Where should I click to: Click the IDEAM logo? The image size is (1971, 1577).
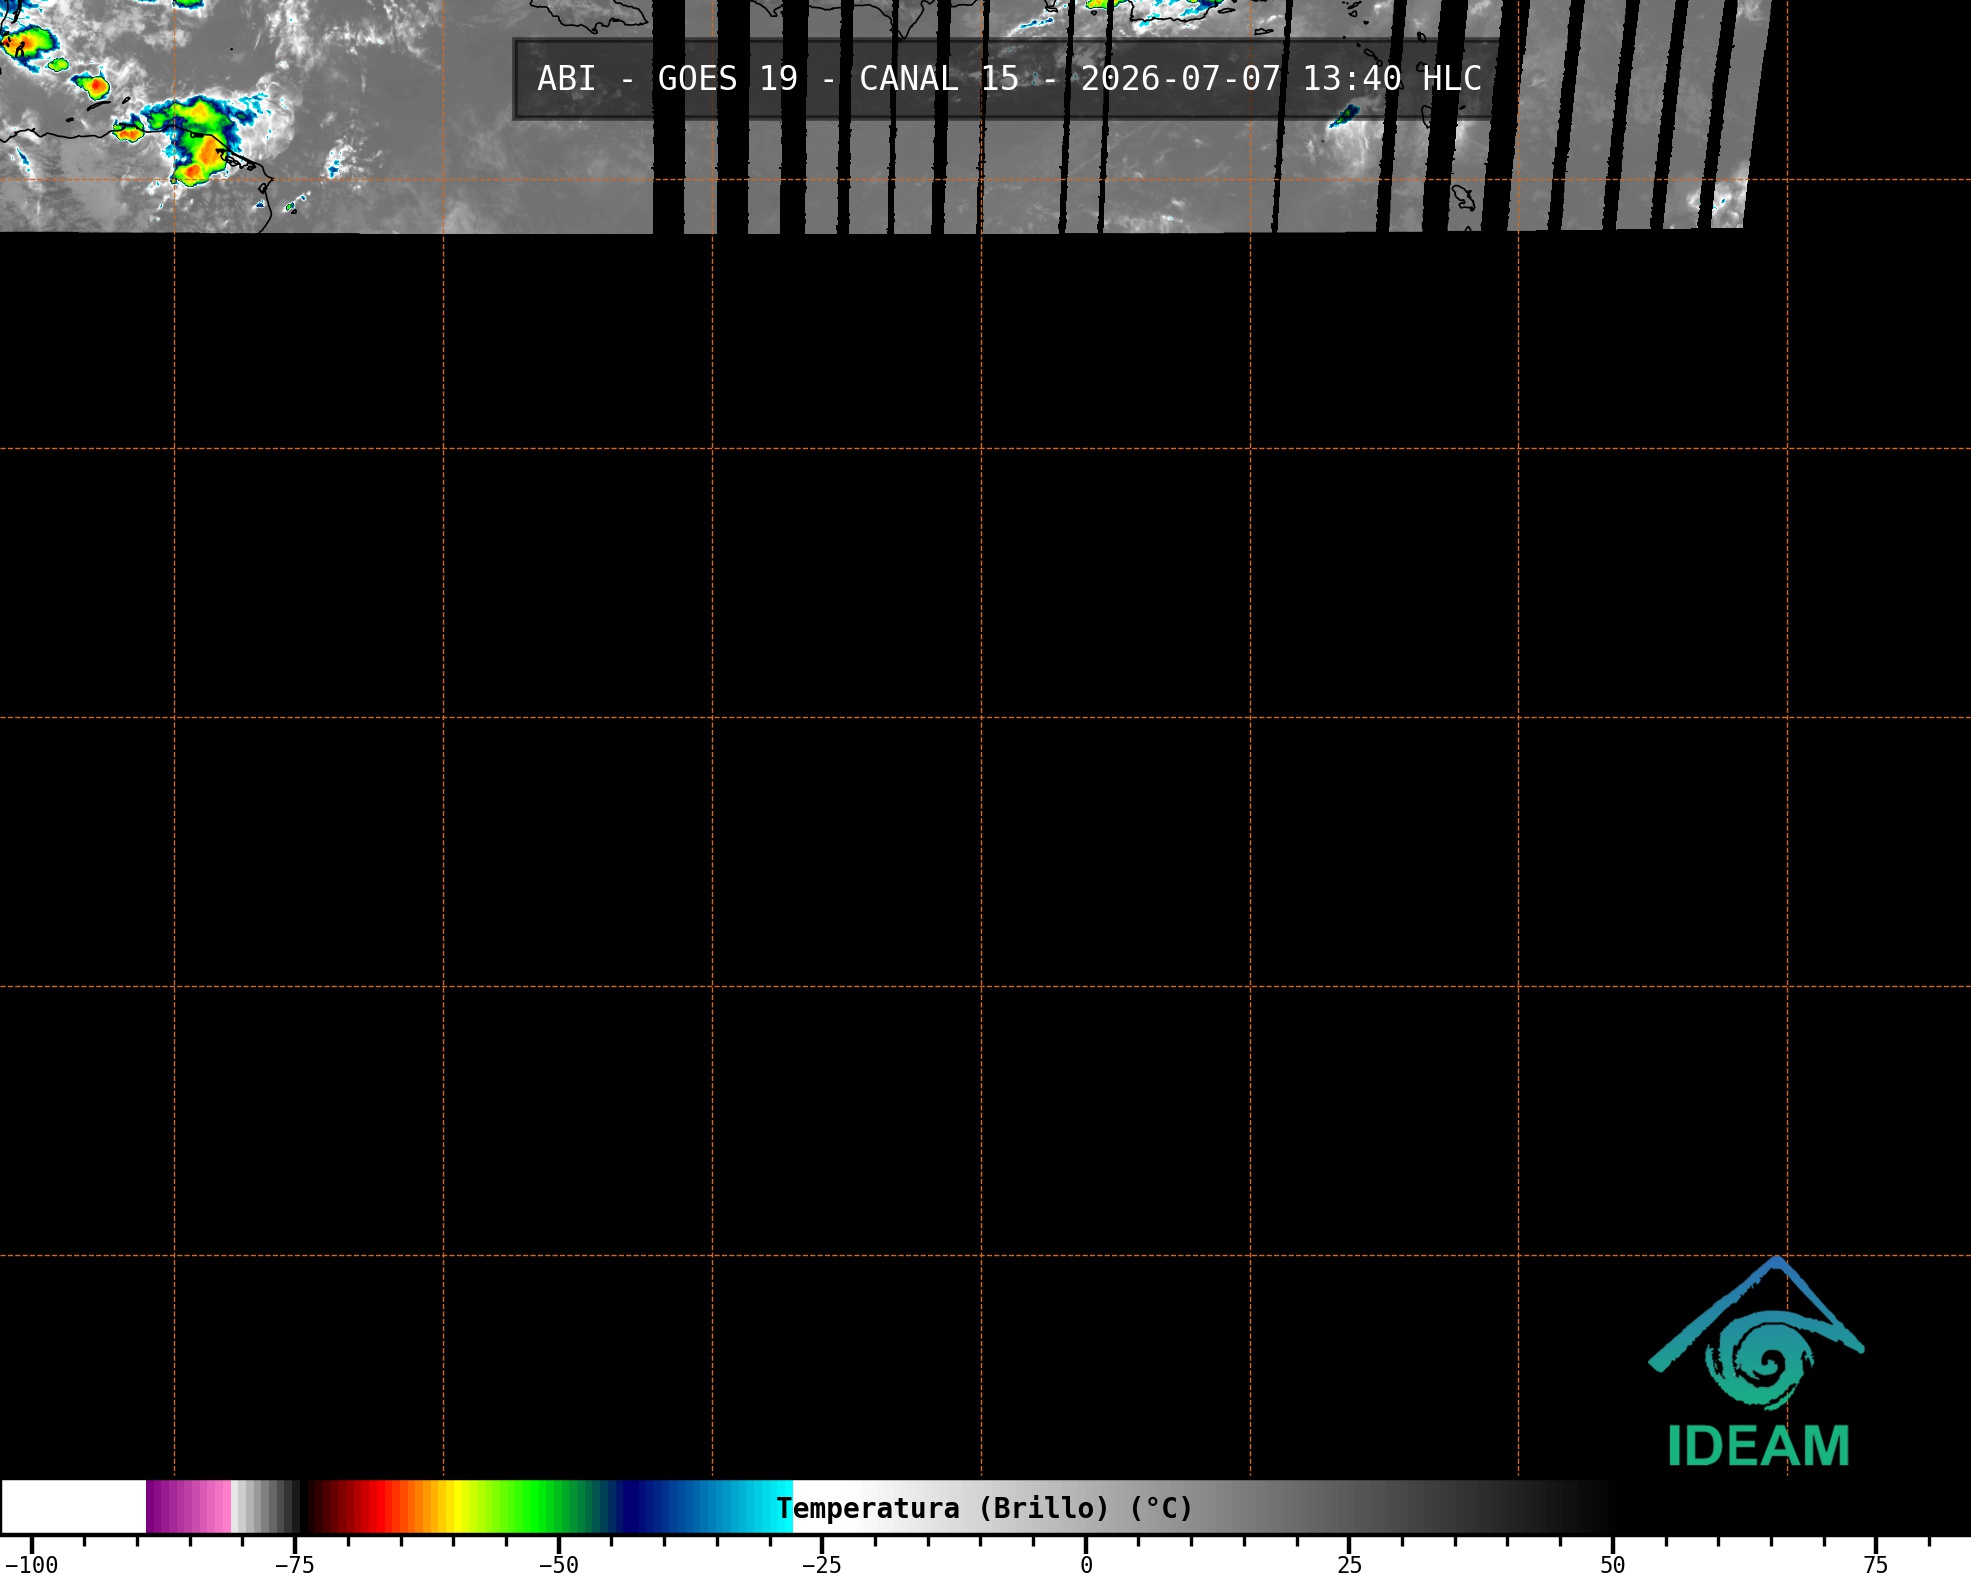(1757, 1362)
